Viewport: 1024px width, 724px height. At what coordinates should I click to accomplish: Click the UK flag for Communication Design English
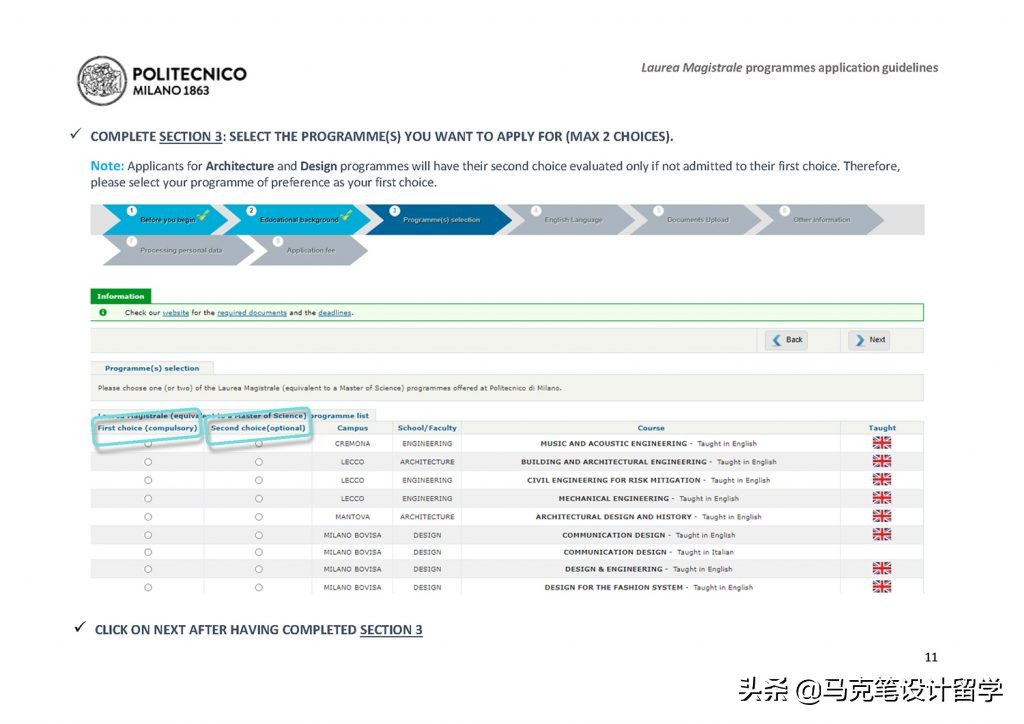[882, 534]
